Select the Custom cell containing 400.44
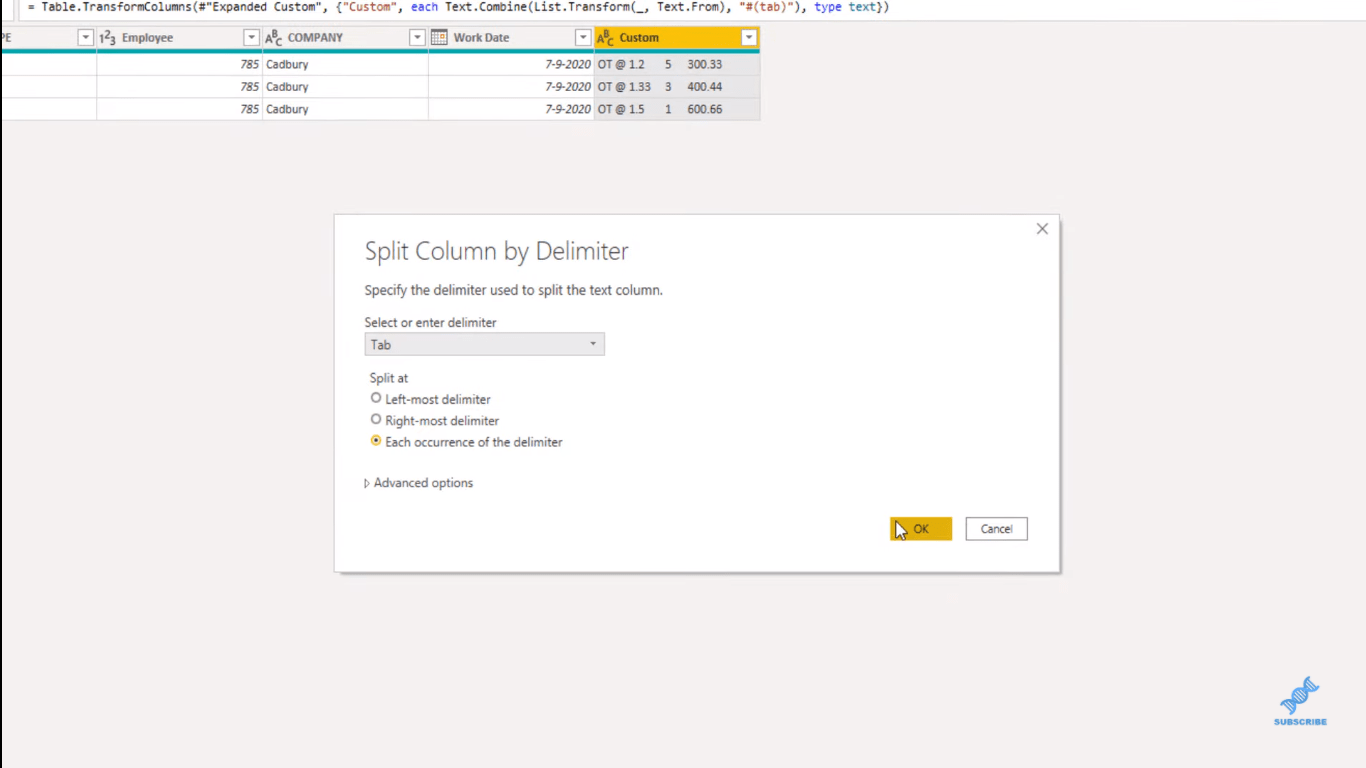Viewport: 1366px width, 768px height. point(676,87)
